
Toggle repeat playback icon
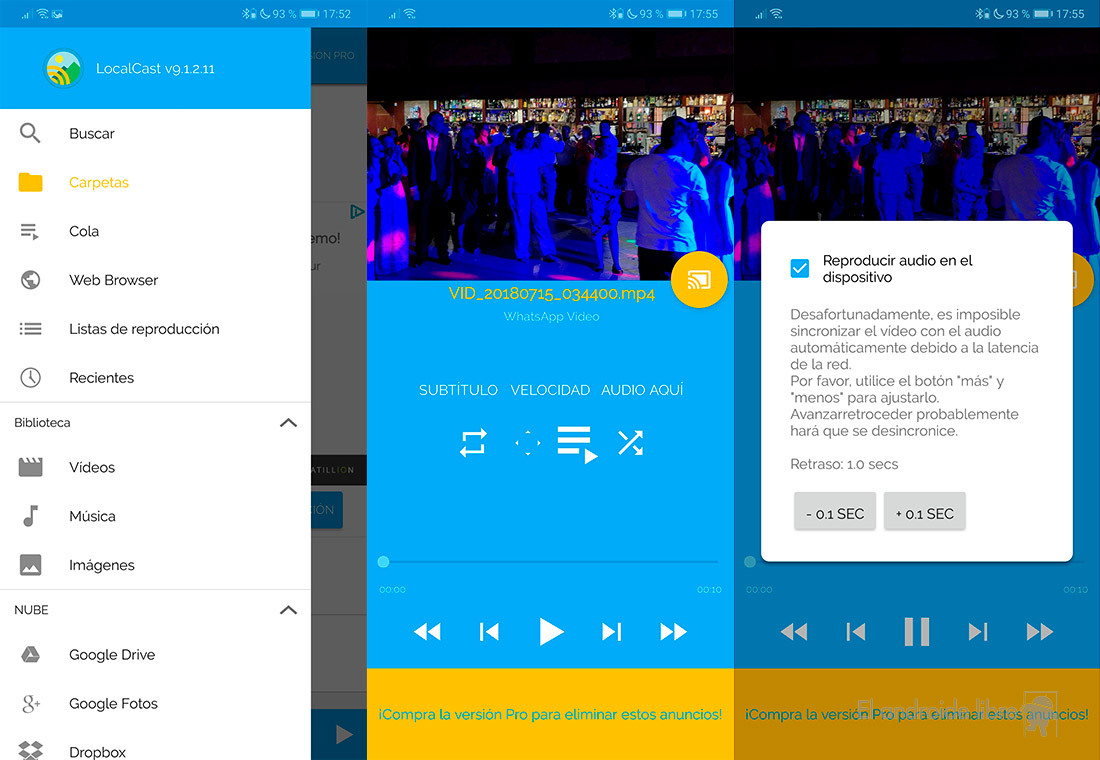pyautogui.click(x=473, y=443)
